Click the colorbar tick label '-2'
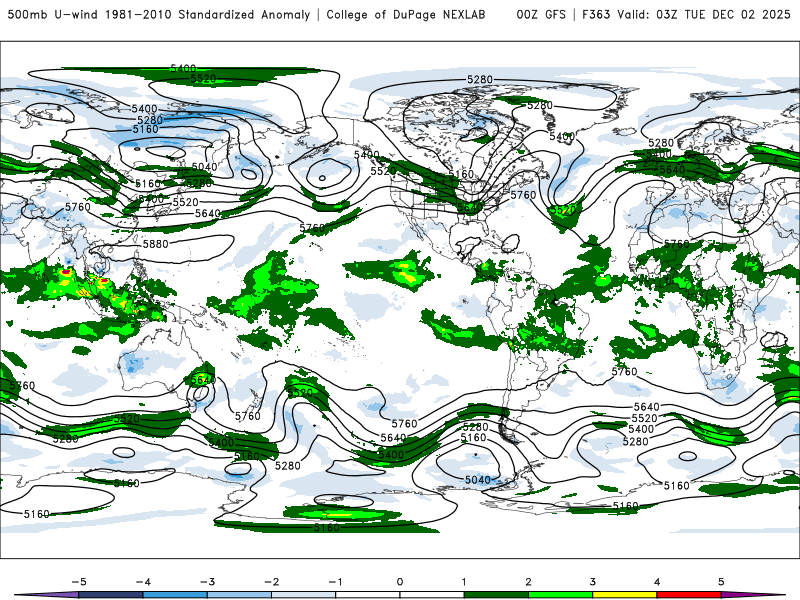The width and height of the screenshot is (800, 600). tap(271, 582)
